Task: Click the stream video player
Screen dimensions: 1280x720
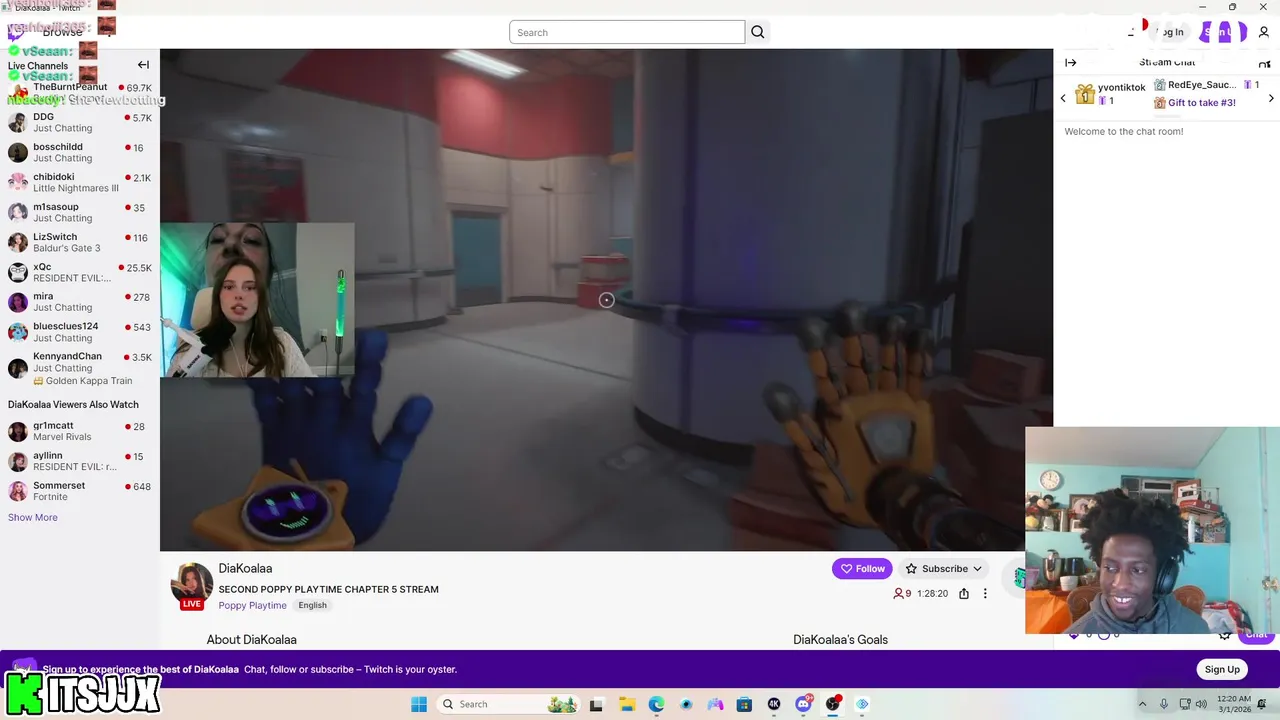Action: [606, 300]
